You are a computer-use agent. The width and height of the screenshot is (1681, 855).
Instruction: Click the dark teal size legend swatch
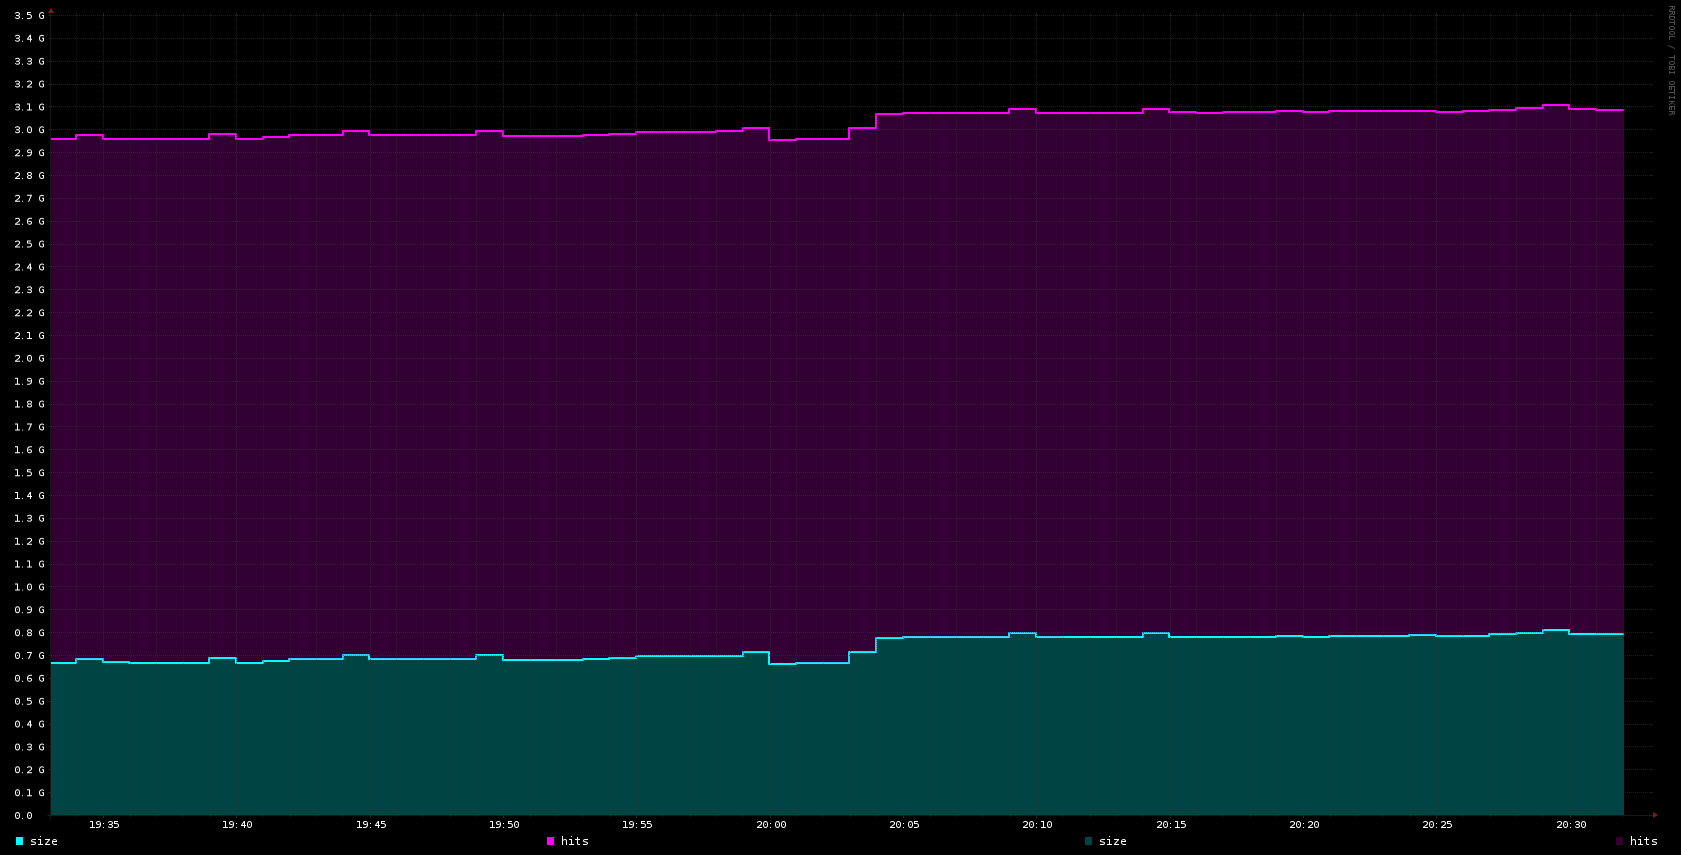(1089, 841)
